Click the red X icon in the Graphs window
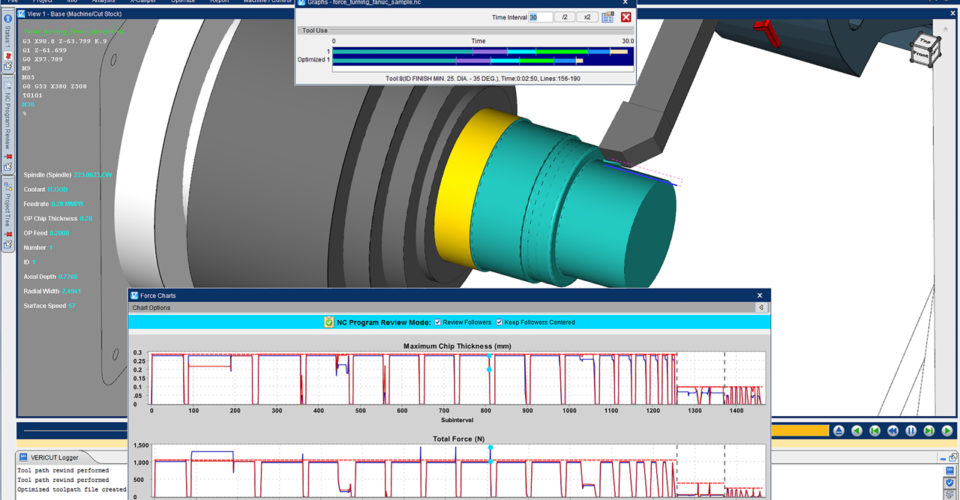 [x=626, y=17]
